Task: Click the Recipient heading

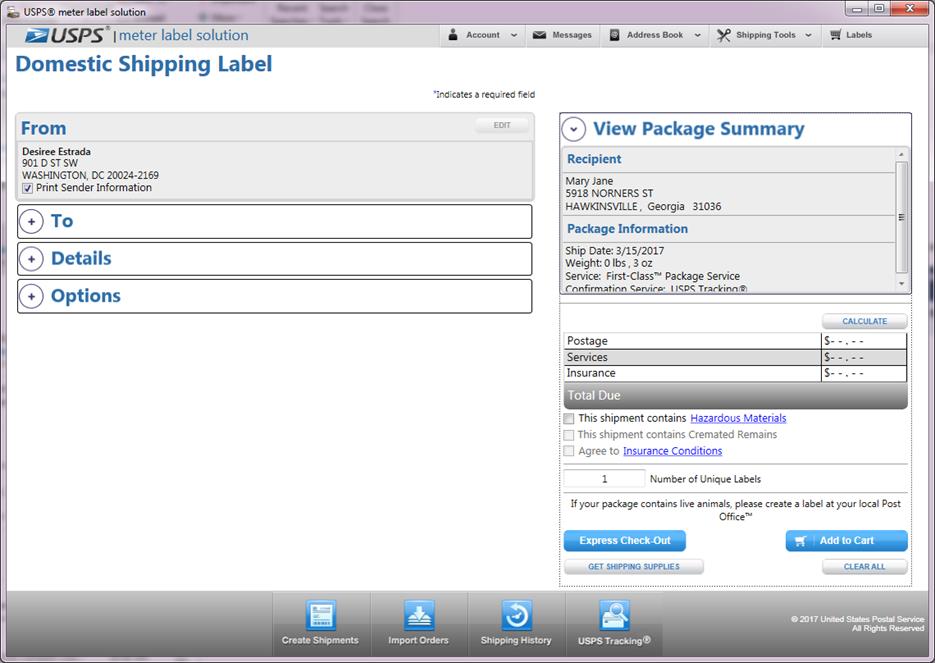Action: pos(594,159)
